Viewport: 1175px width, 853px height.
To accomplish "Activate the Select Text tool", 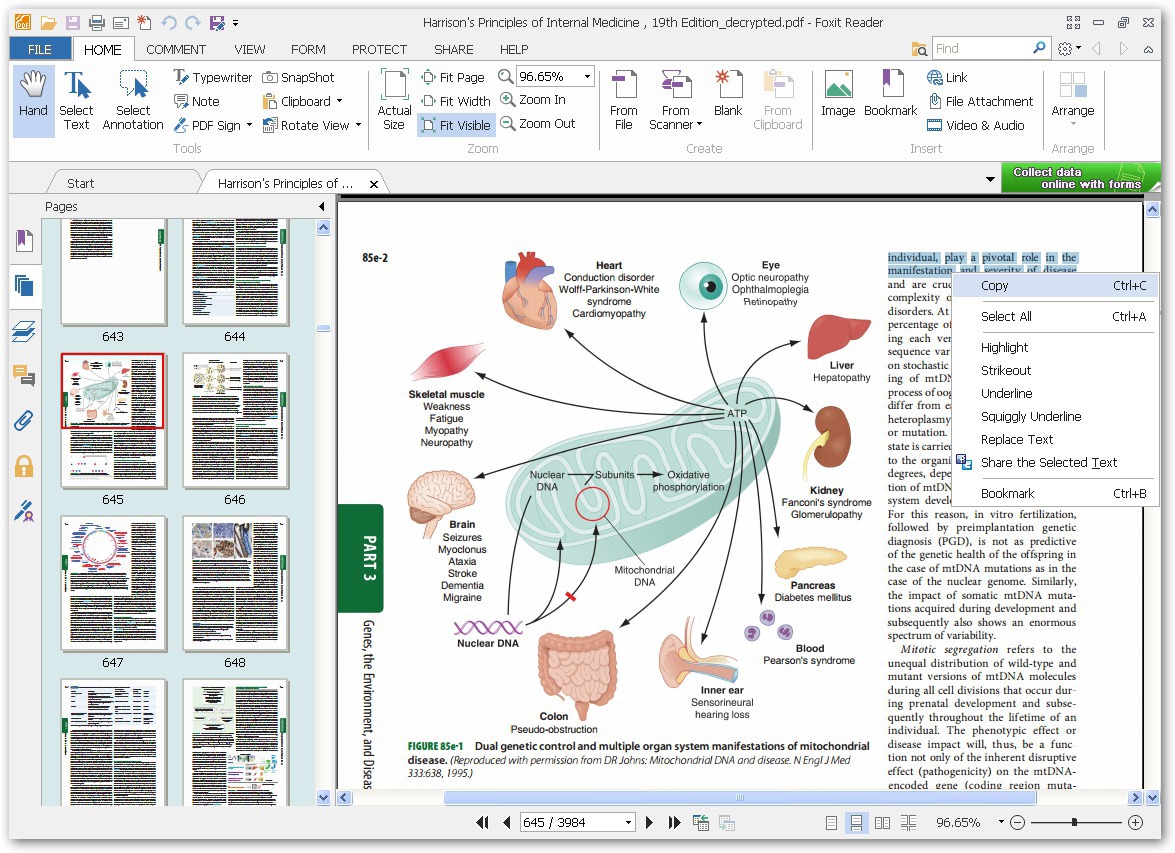I will click(76, 101).
